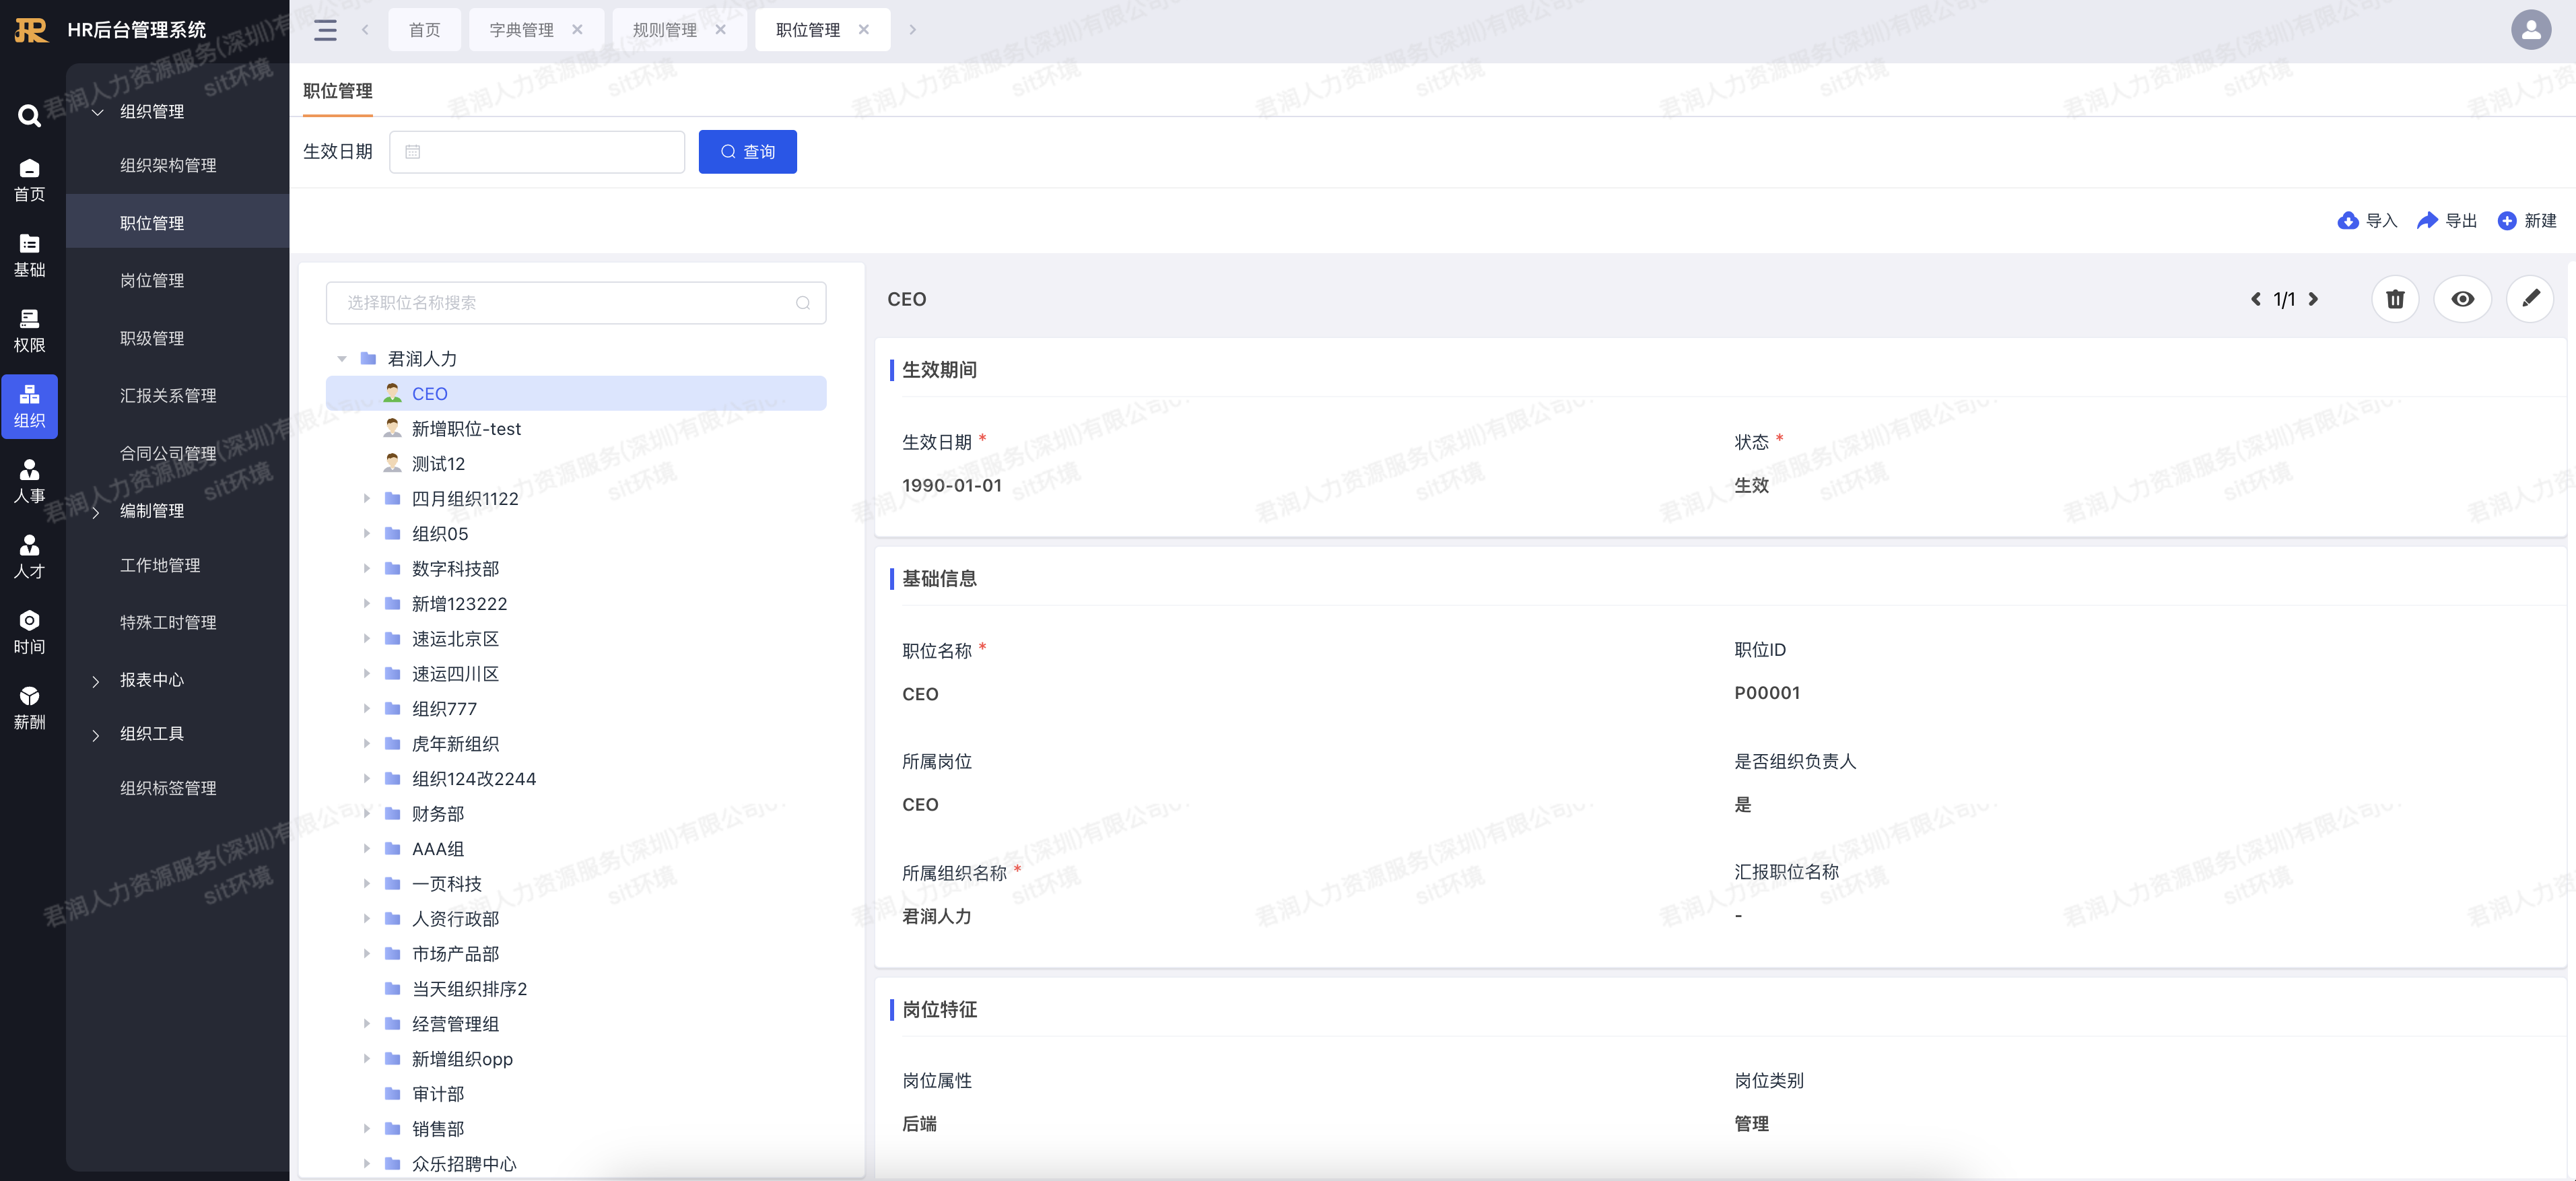Collapse the 君润人力 tree node

(x=342, y=359)
